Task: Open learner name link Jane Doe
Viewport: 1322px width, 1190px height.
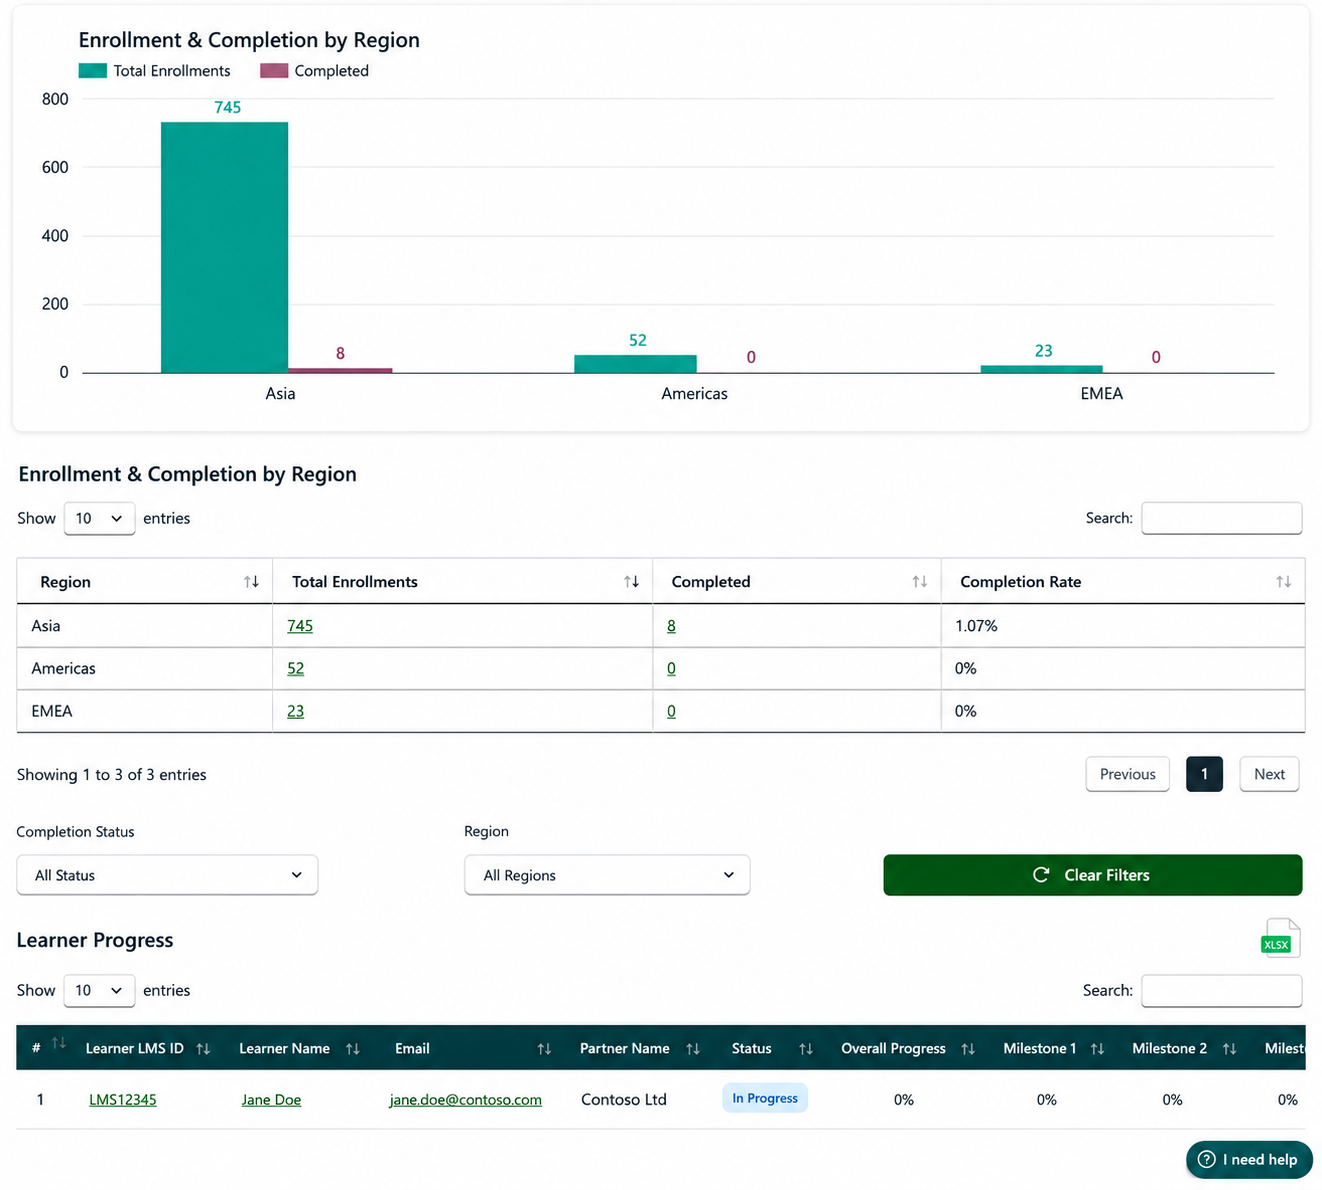Action: click(271, 1099)
